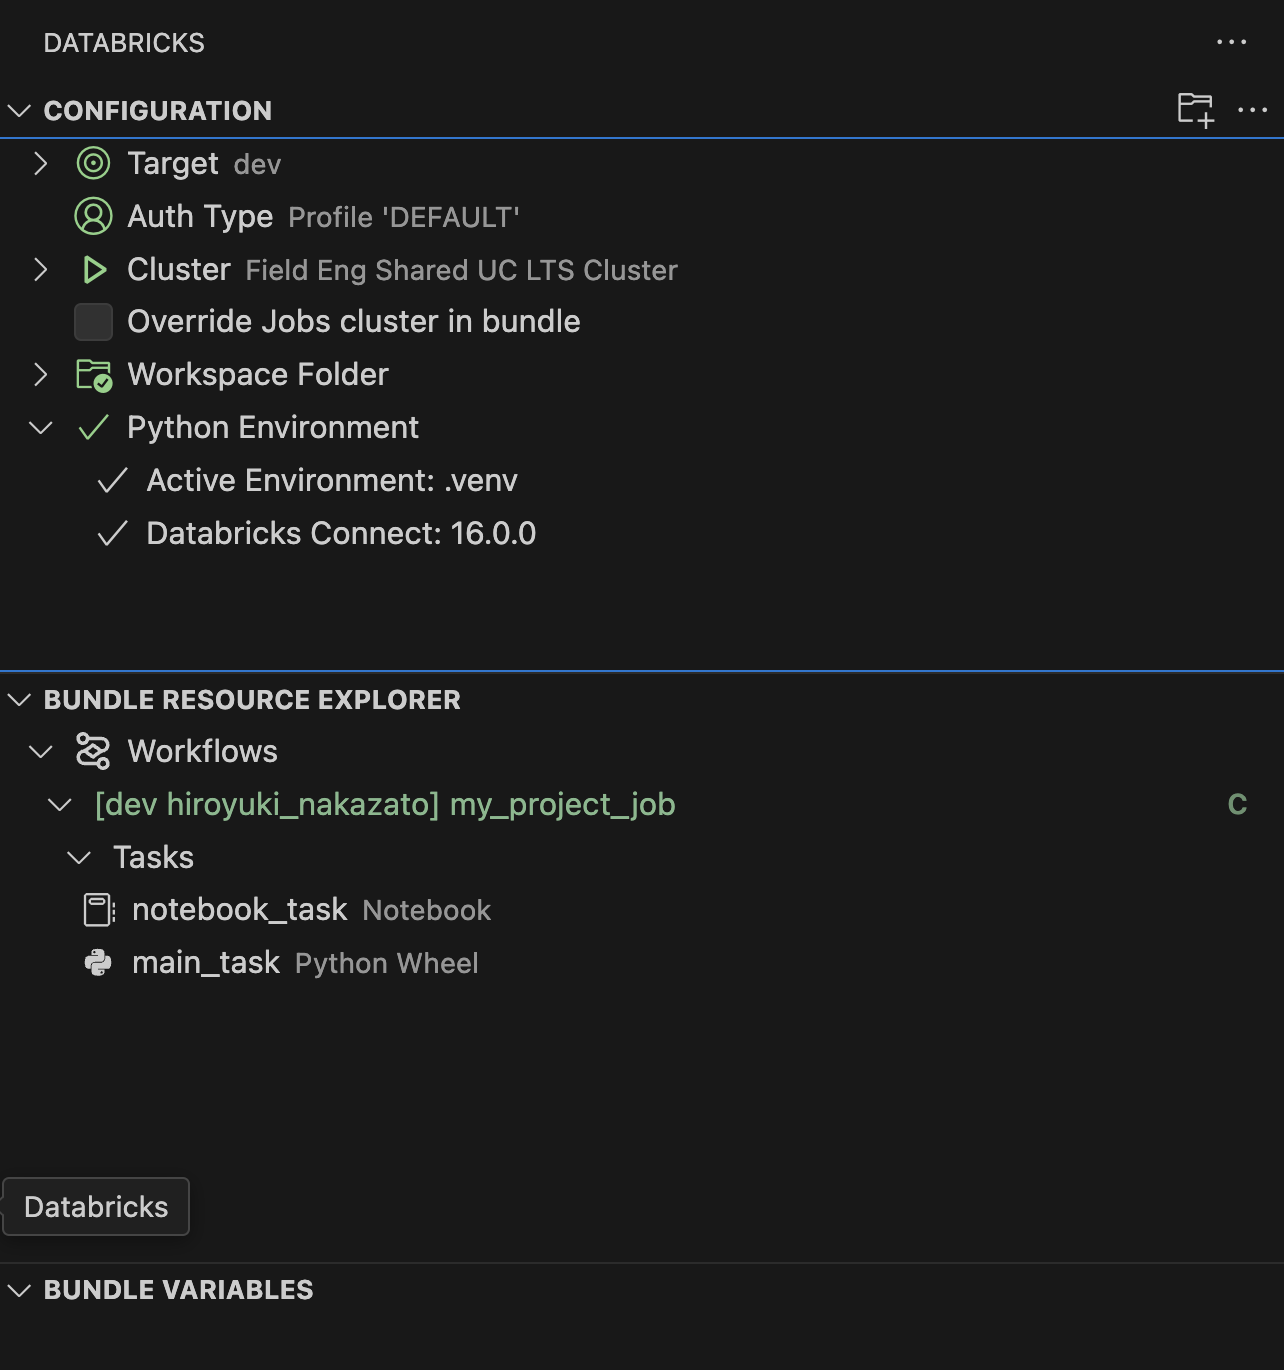
Task: Open the Workspace Folder icon
Action: pyautogui.click(x=93, y=374)
